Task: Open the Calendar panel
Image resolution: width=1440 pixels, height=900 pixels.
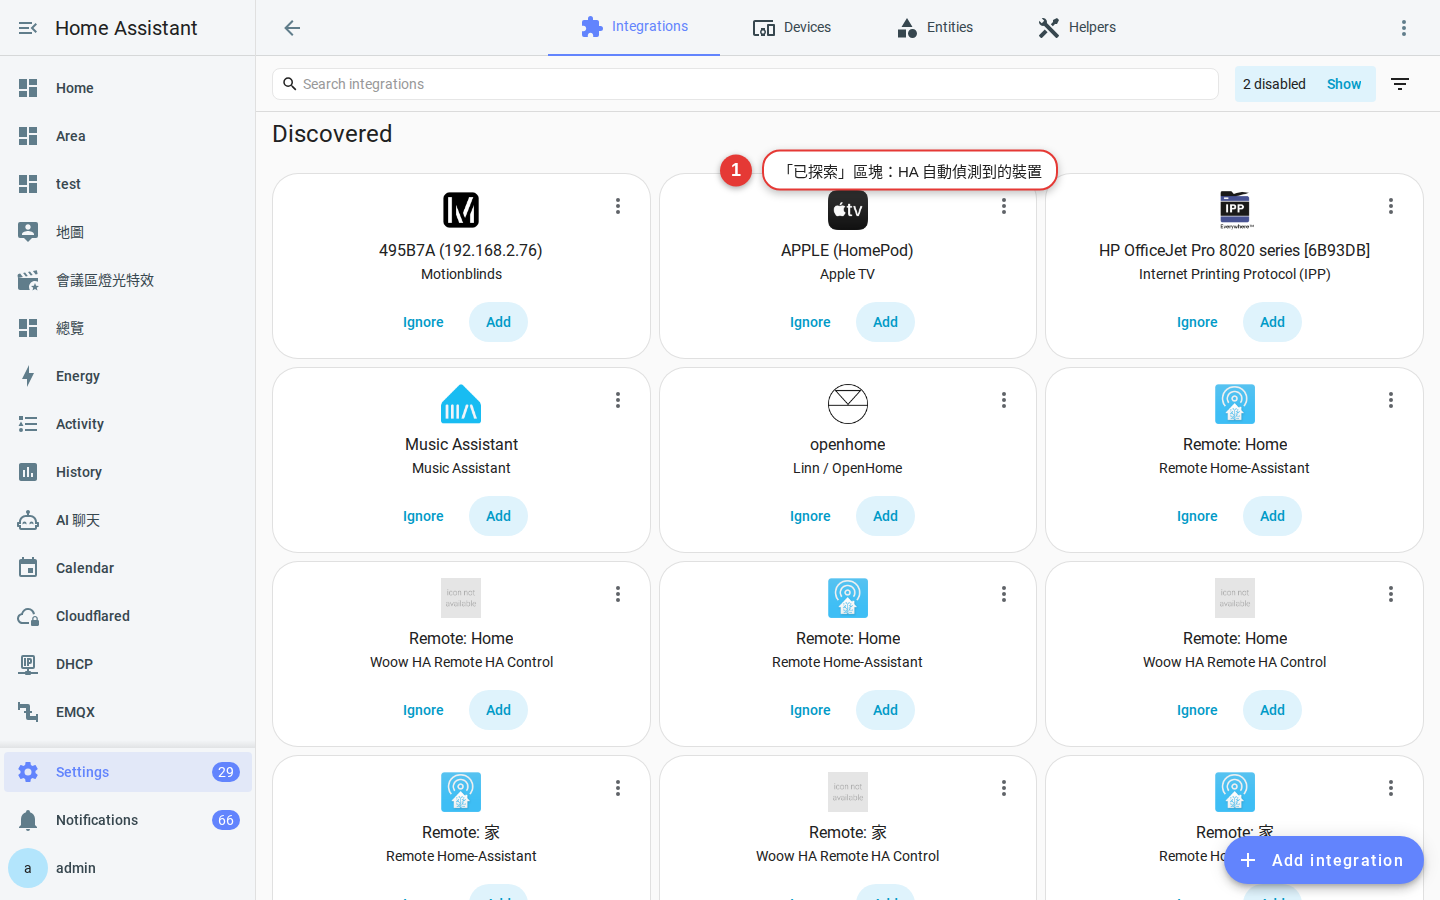Action: click(128, 568)
